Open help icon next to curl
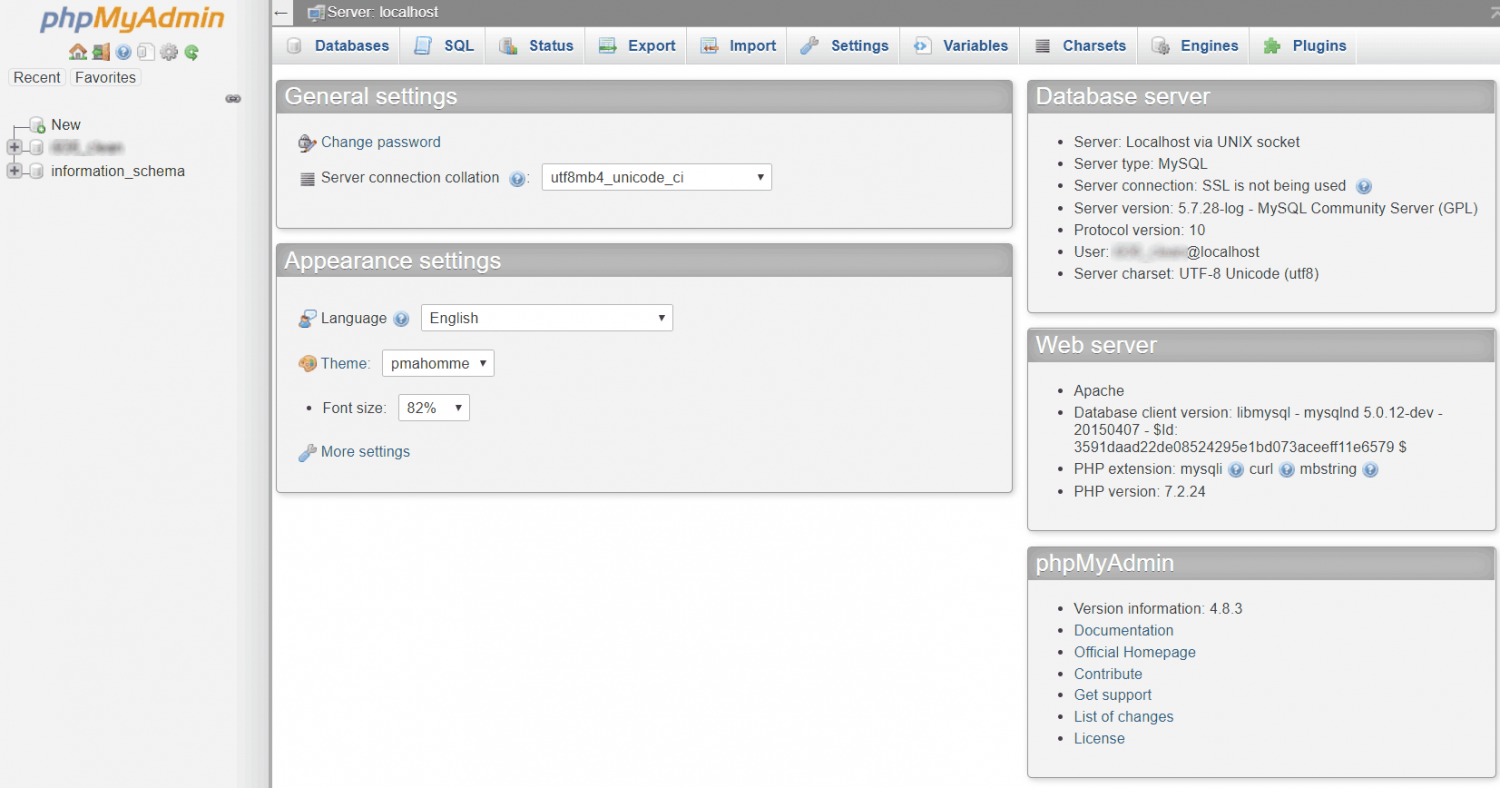Viewport: 1500px width, 788px height. click(x=1287, y=469)
